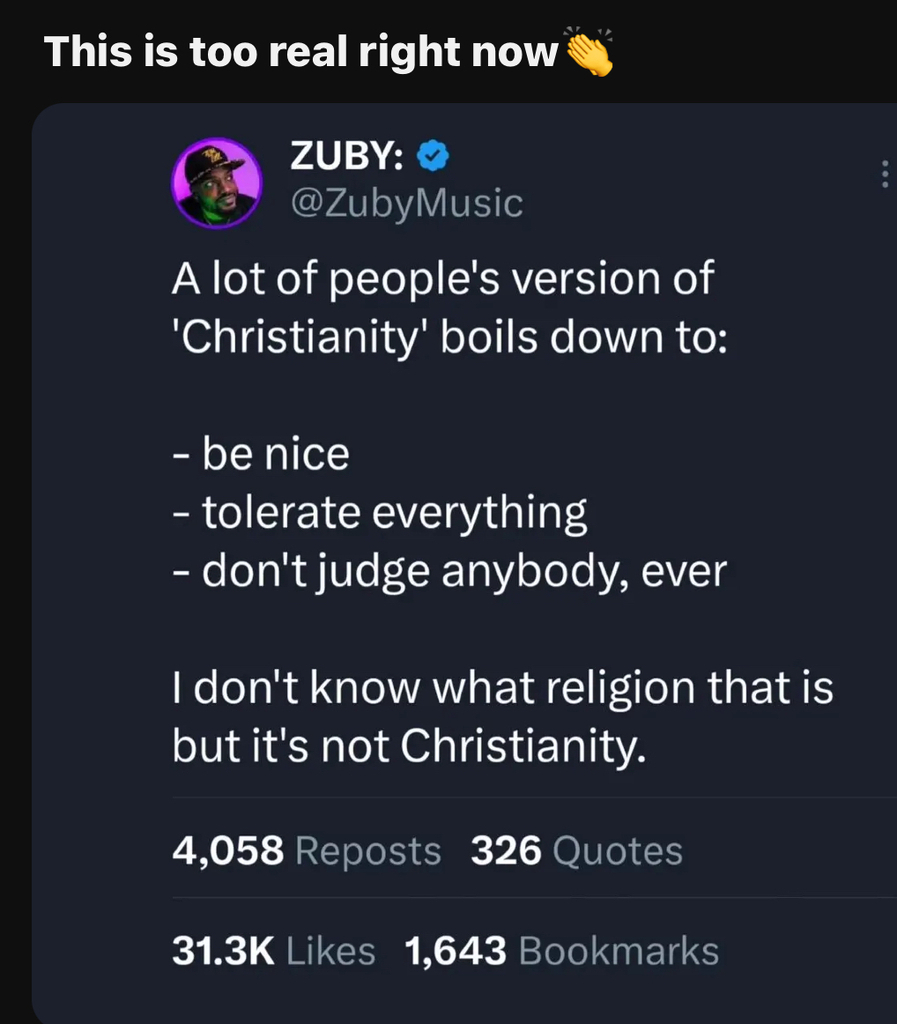
Task: Open the ZUBY: display name
Action: pos(347,156)
